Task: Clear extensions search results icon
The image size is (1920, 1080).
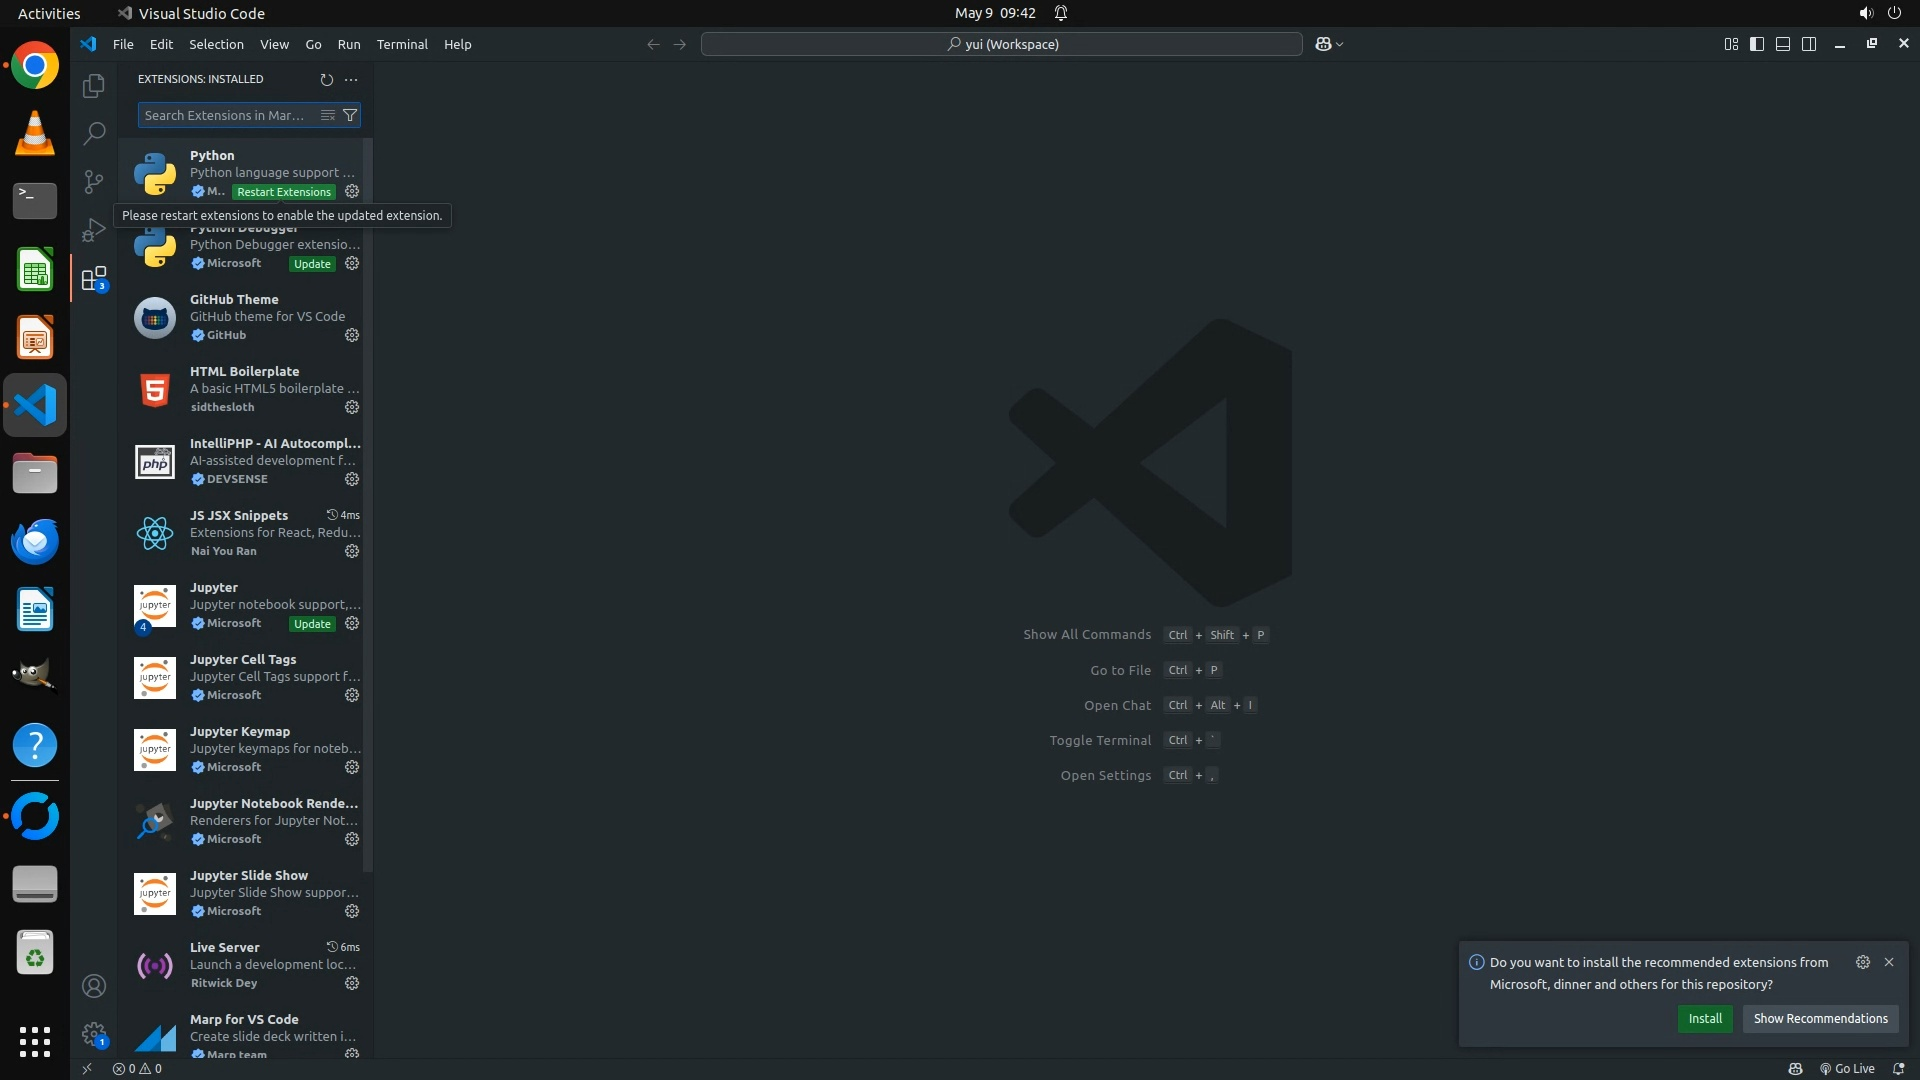Action: [327, 115]
